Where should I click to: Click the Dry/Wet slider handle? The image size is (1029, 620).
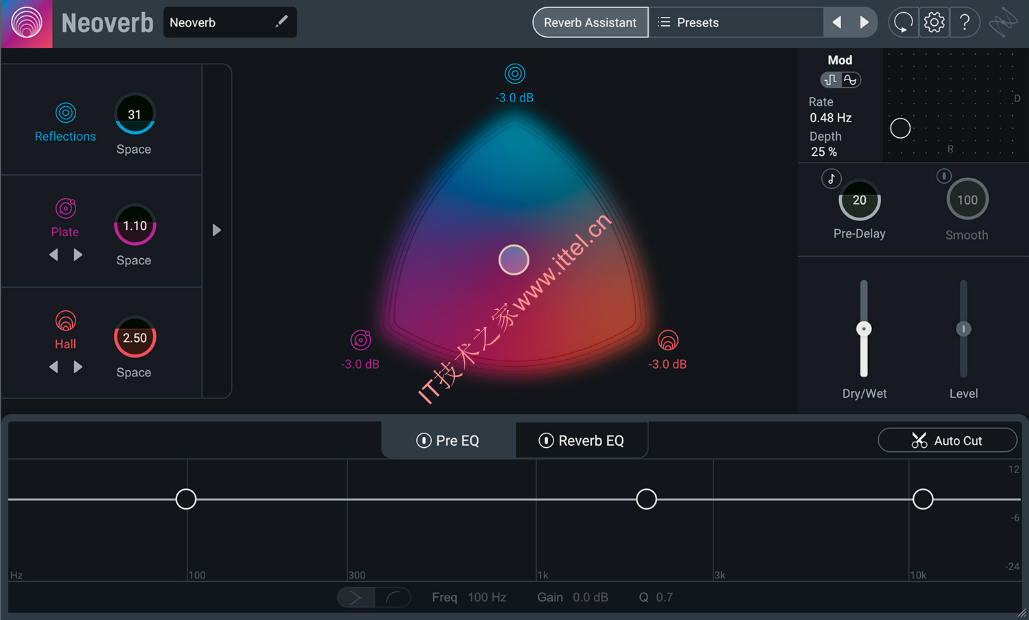864,329
